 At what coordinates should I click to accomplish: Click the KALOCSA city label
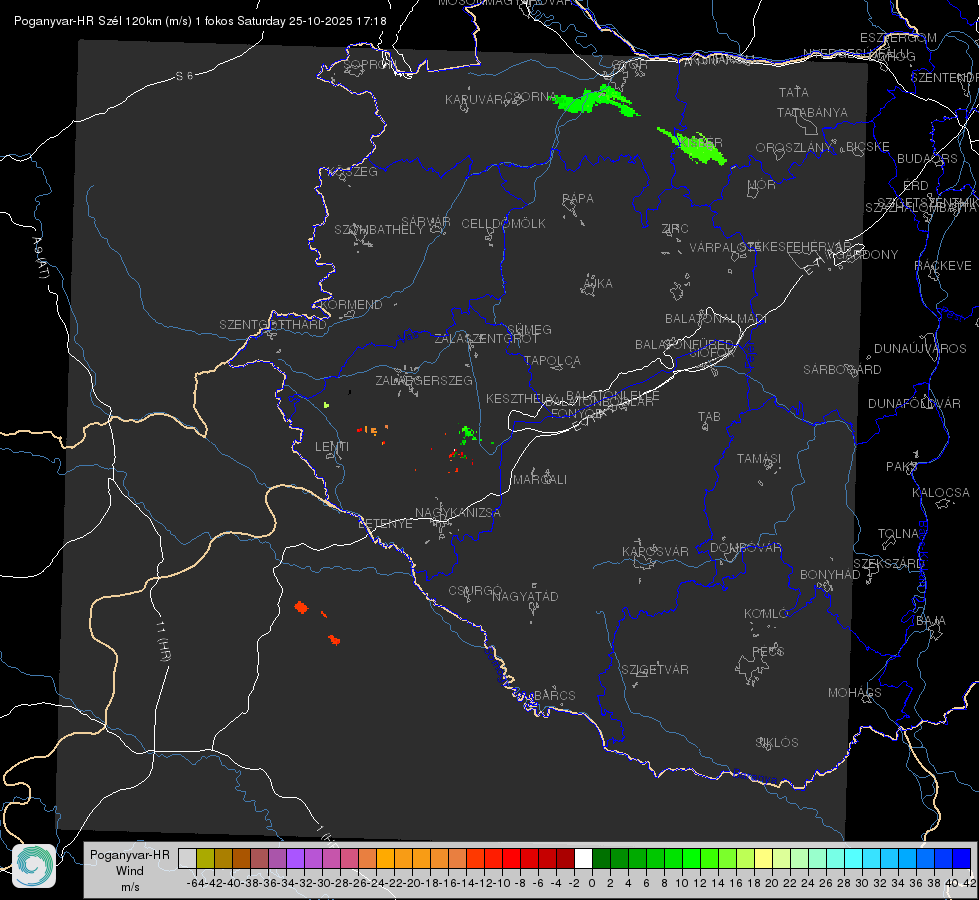941,493
